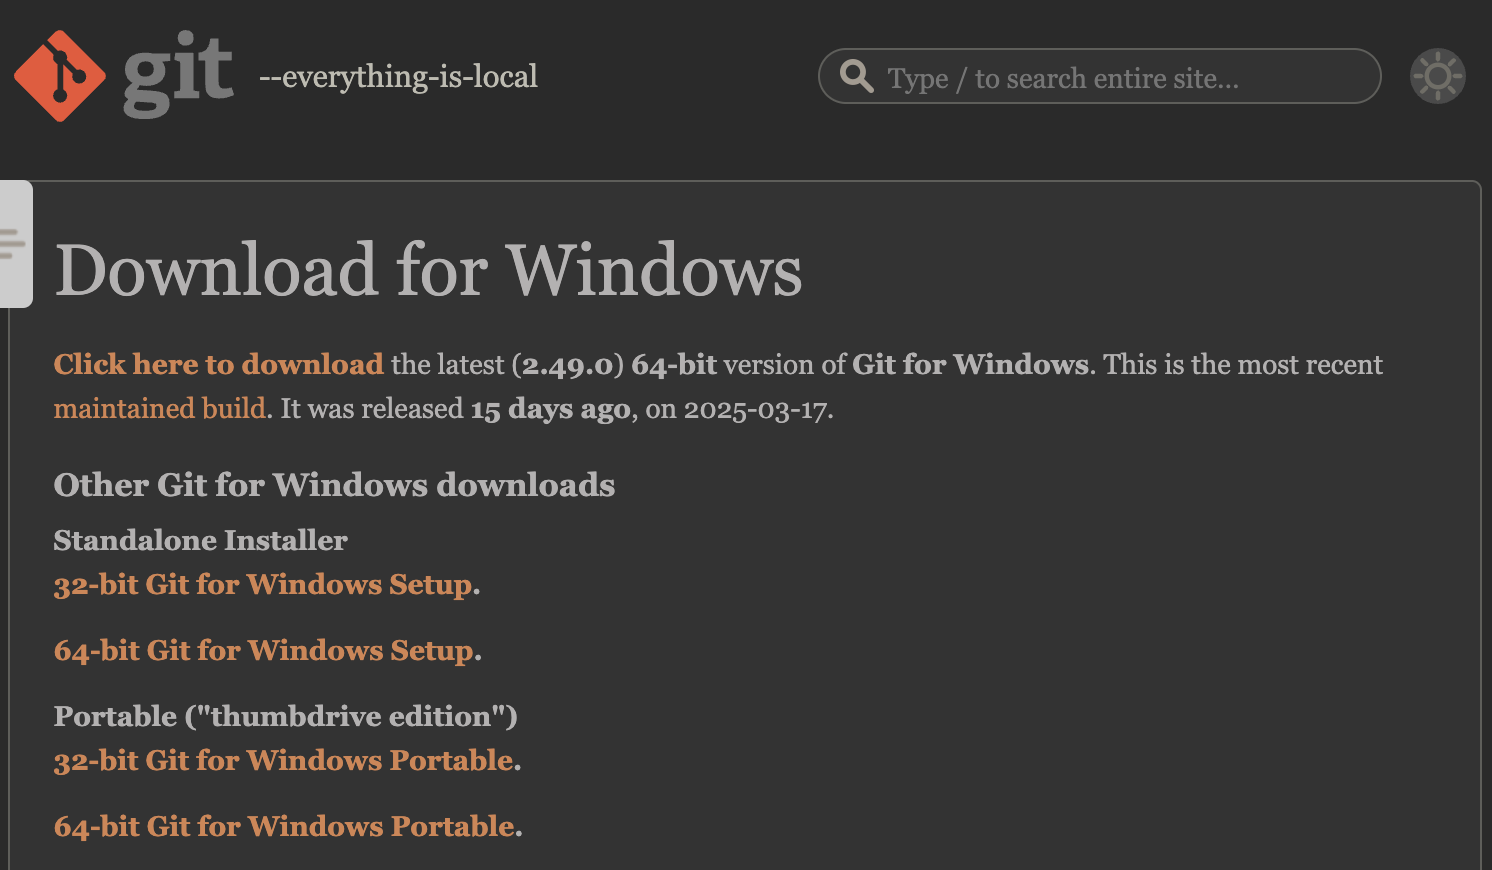Screen dimensions: 1492x870
Task: Click the orange Git diamond logo
Action: (60, 76)
